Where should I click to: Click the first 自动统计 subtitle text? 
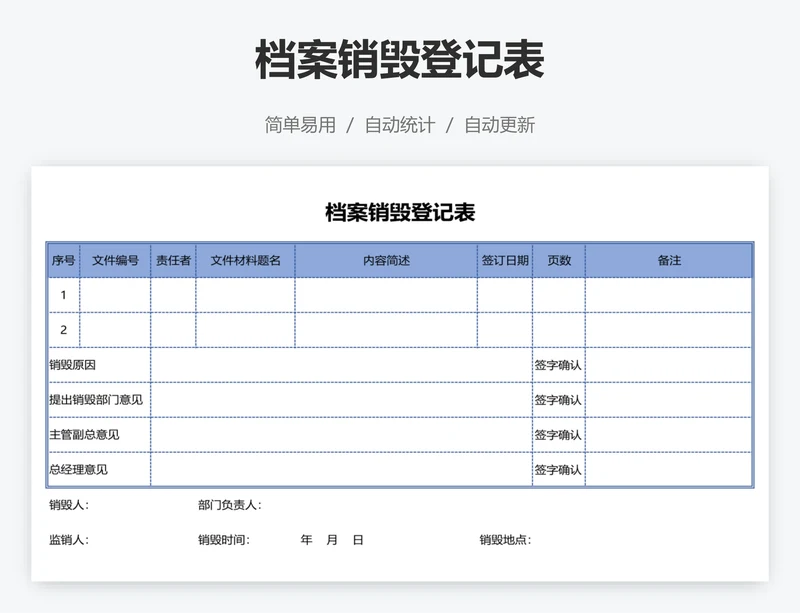(400, 125)
